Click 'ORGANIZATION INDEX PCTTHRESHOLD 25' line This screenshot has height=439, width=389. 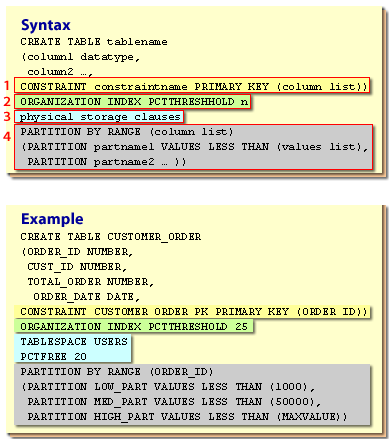click(x=134, y=327)
